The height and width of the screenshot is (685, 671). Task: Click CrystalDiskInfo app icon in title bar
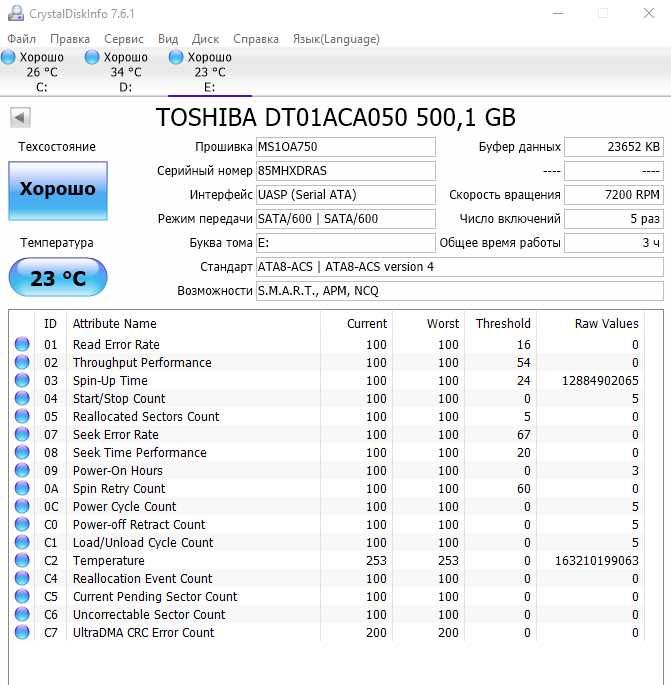16,13
